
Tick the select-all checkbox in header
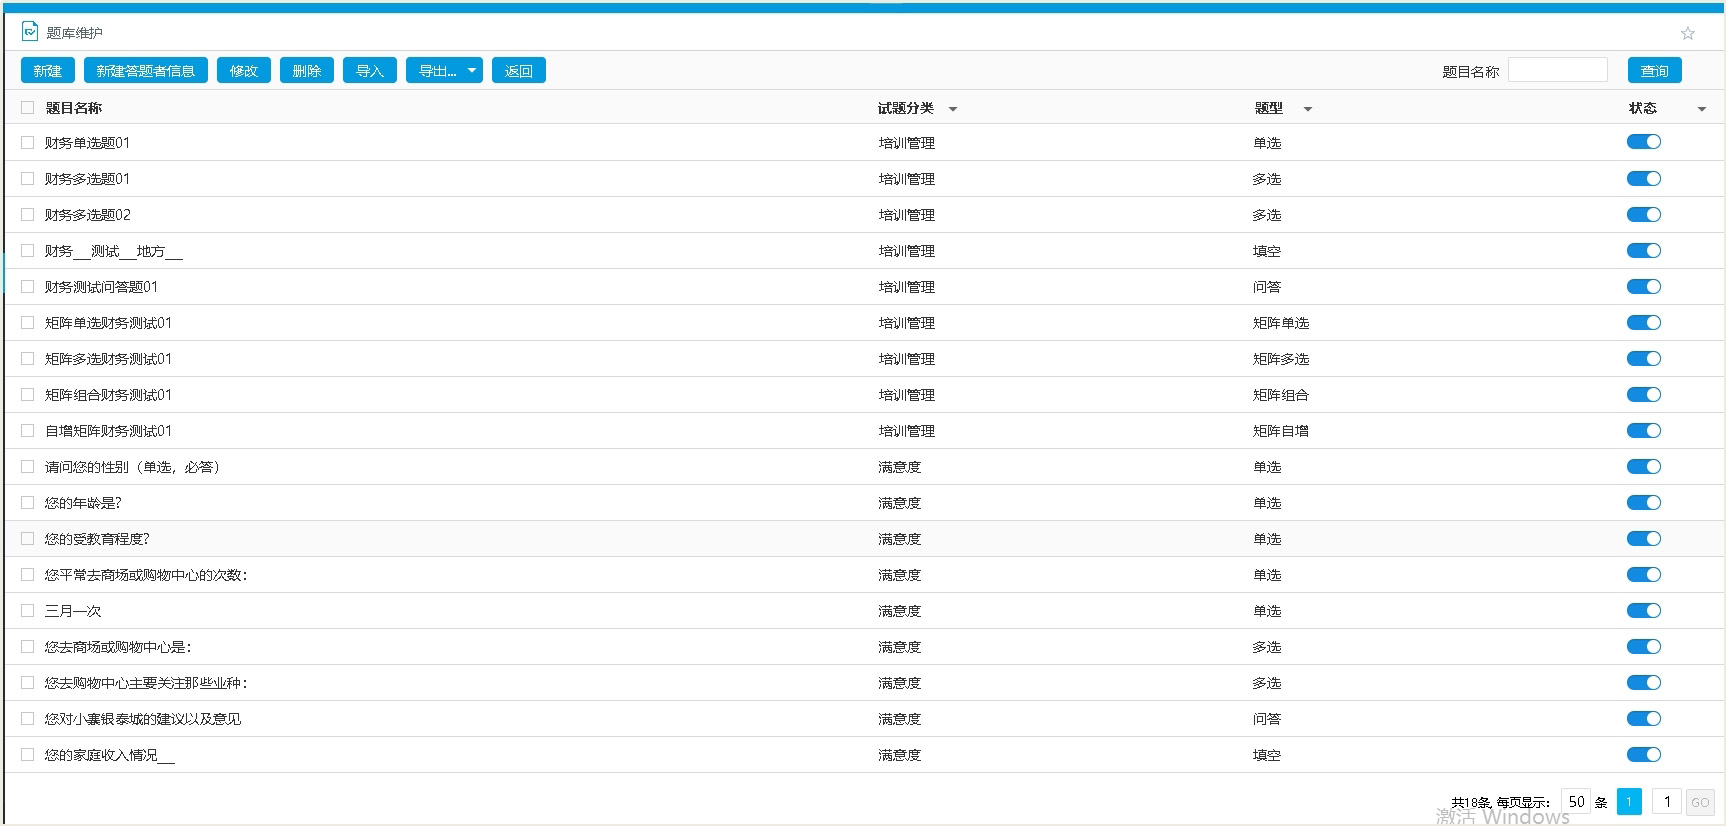point(28,107)
